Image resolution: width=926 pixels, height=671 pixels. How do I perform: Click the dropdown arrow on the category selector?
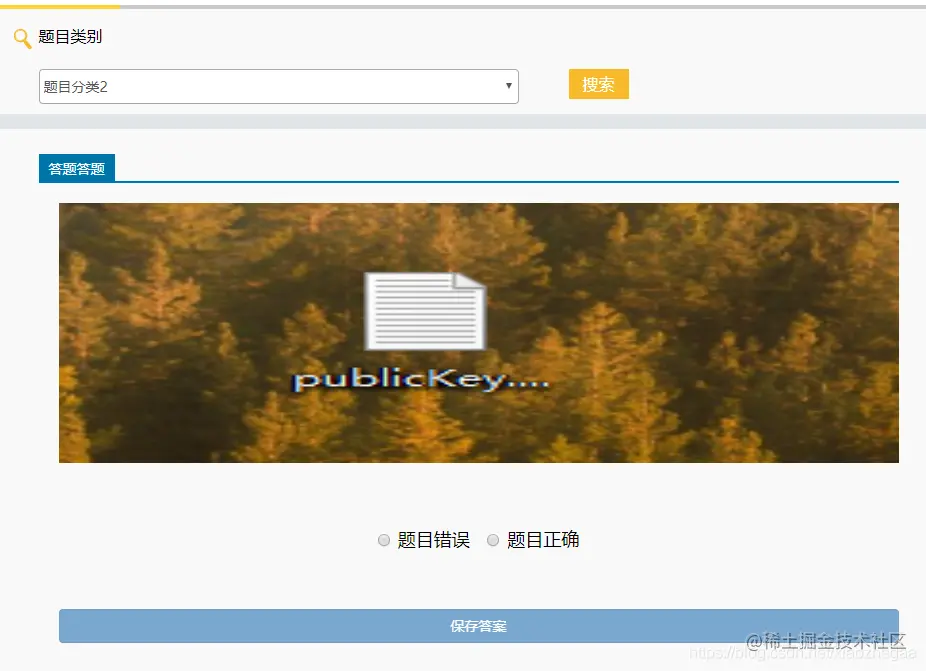coord(509,86)
